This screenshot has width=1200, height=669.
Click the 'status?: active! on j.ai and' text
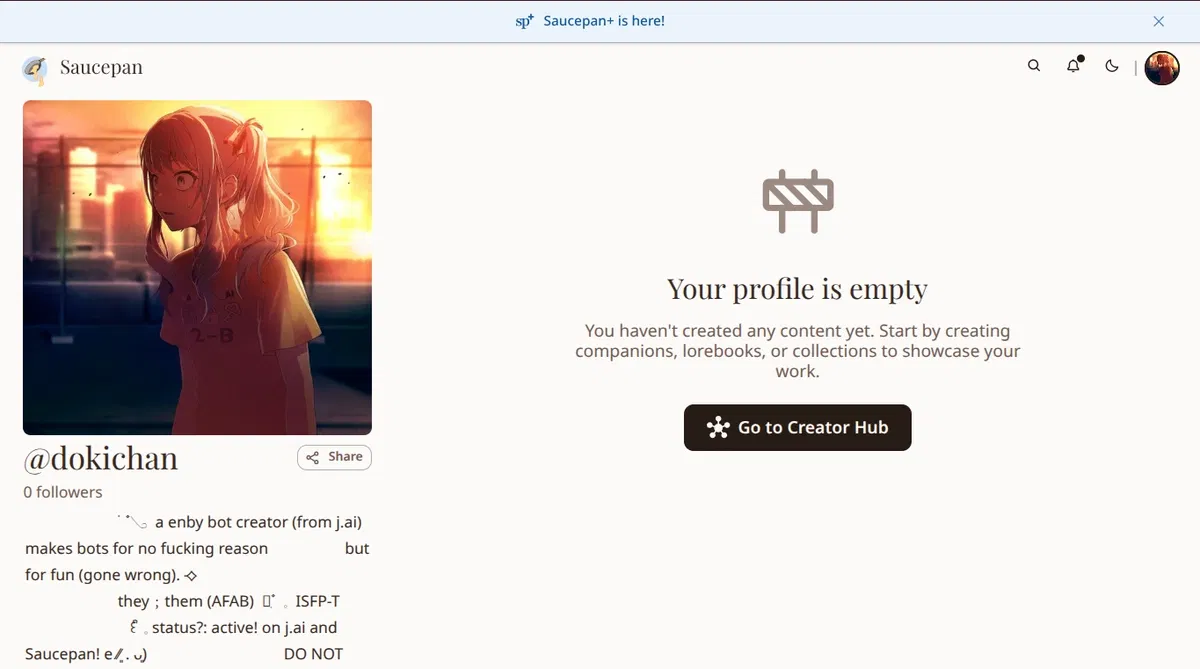coord(245,628)
